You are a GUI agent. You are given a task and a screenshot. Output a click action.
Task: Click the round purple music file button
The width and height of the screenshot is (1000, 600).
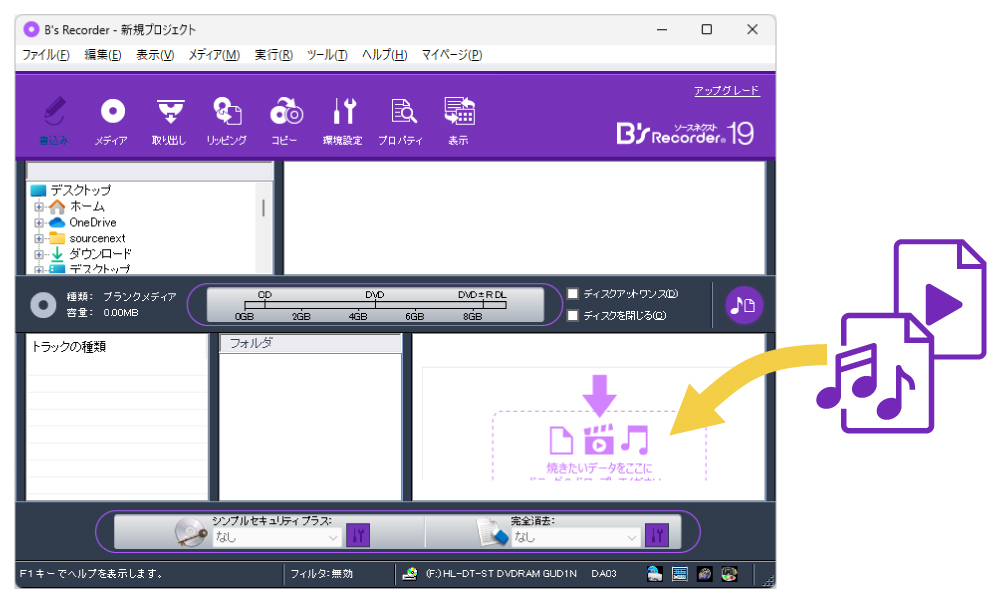tap(744, 305)
